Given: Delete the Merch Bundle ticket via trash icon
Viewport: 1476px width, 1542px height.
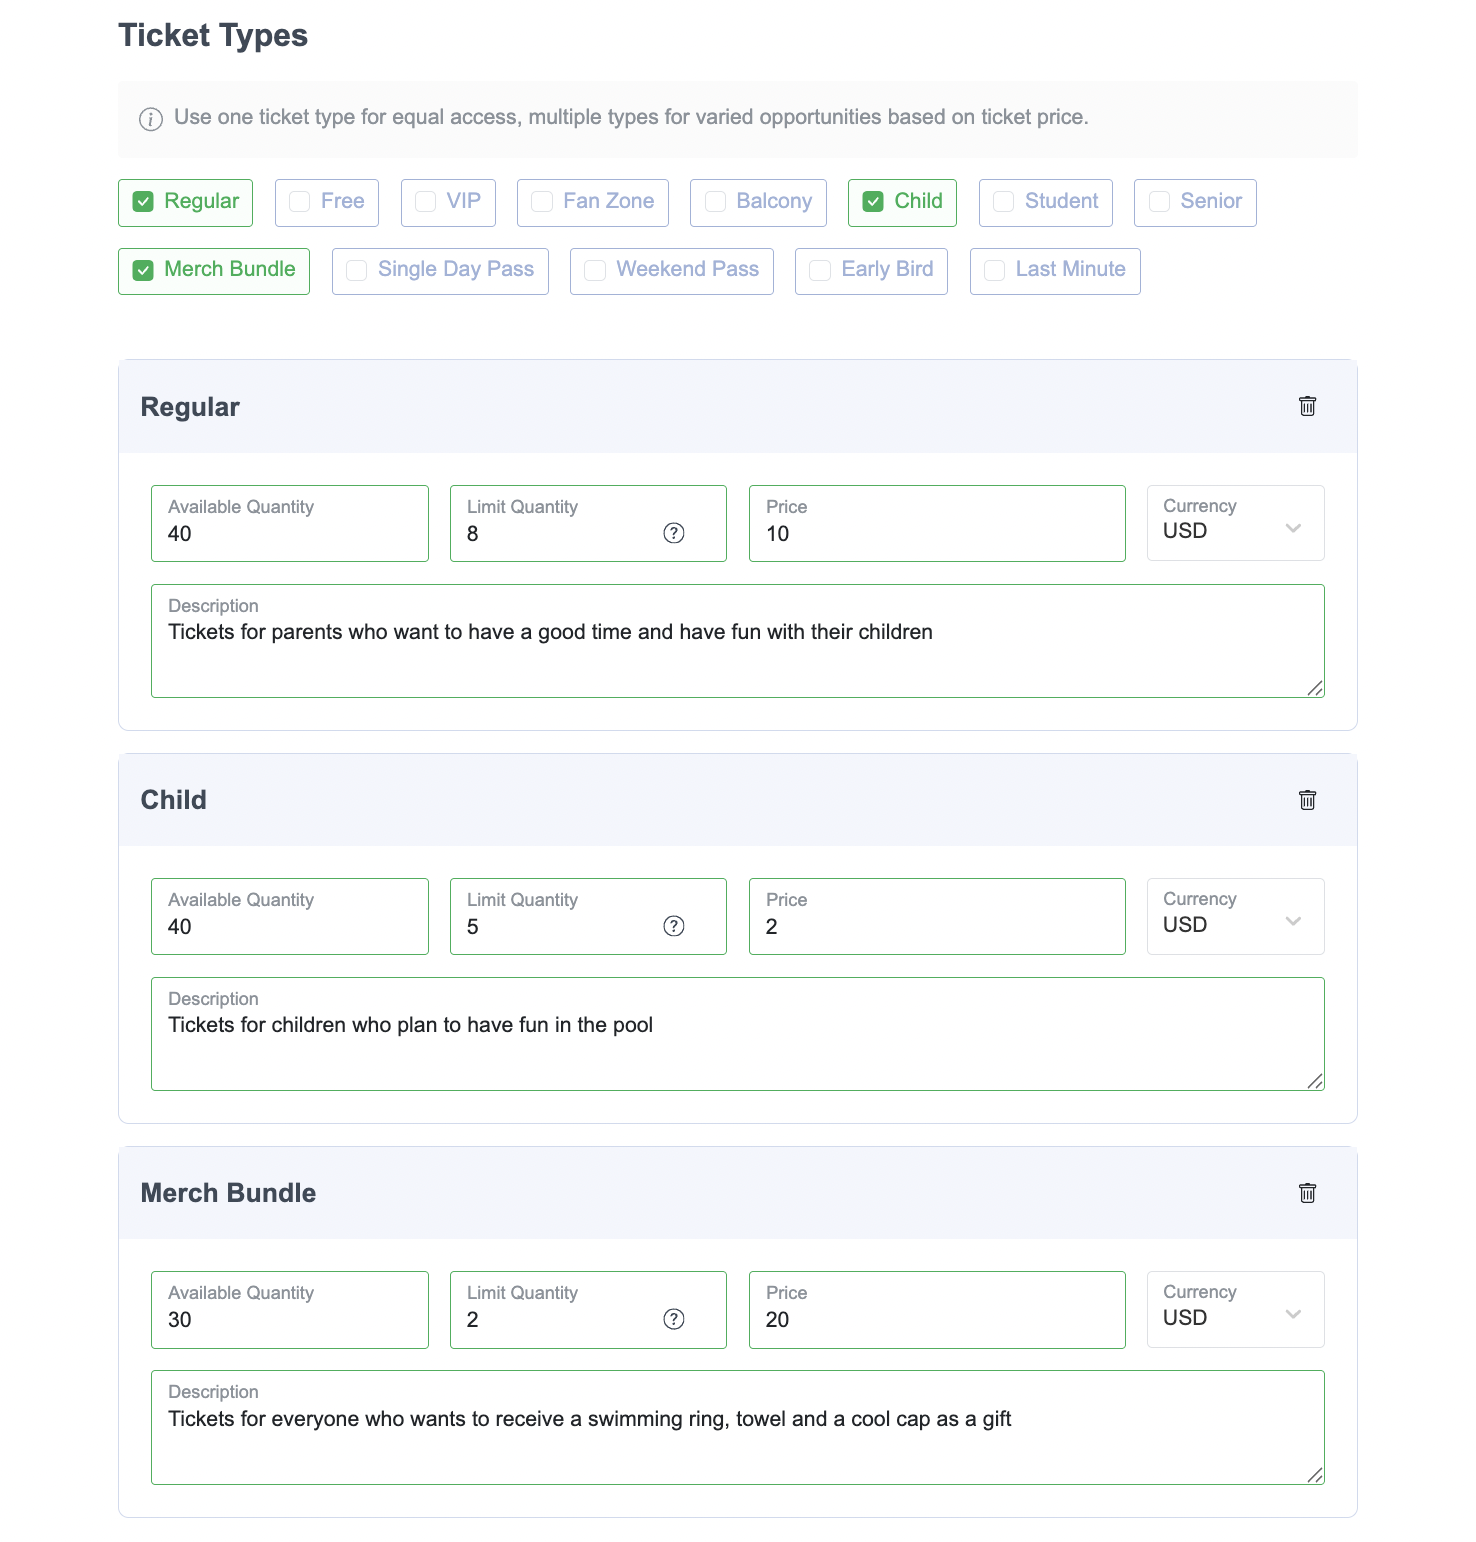Looking at the screenshot, I should 1307,1193.
